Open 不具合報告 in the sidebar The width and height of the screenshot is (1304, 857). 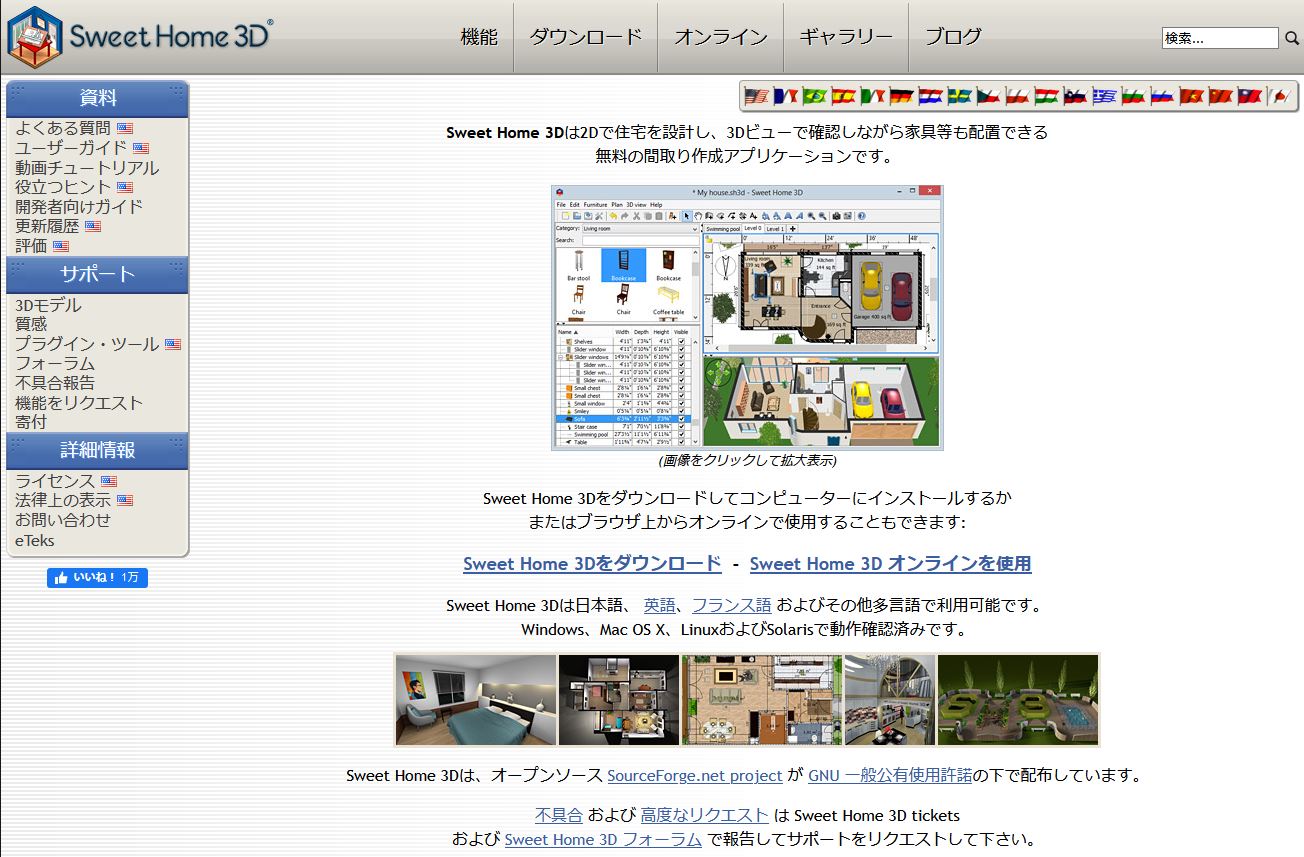point(55,382)
